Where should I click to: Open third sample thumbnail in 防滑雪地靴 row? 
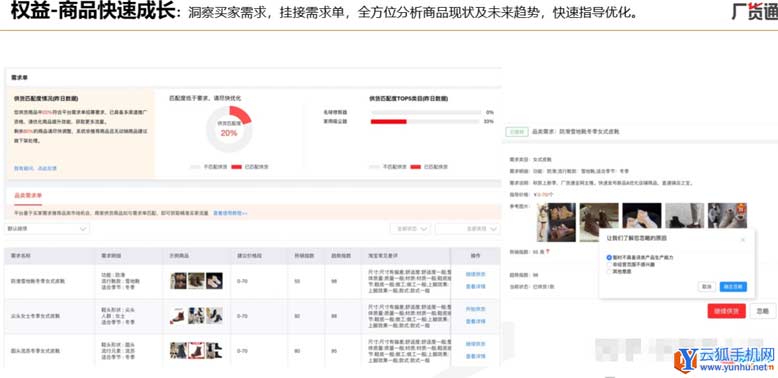pyautogui.click(x=214, y=281)
